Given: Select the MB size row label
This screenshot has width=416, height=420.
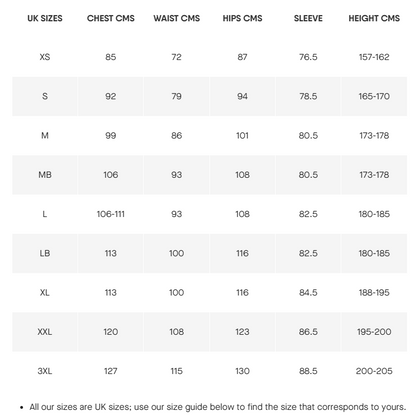Looking at the screenshot, I should 45,175.
